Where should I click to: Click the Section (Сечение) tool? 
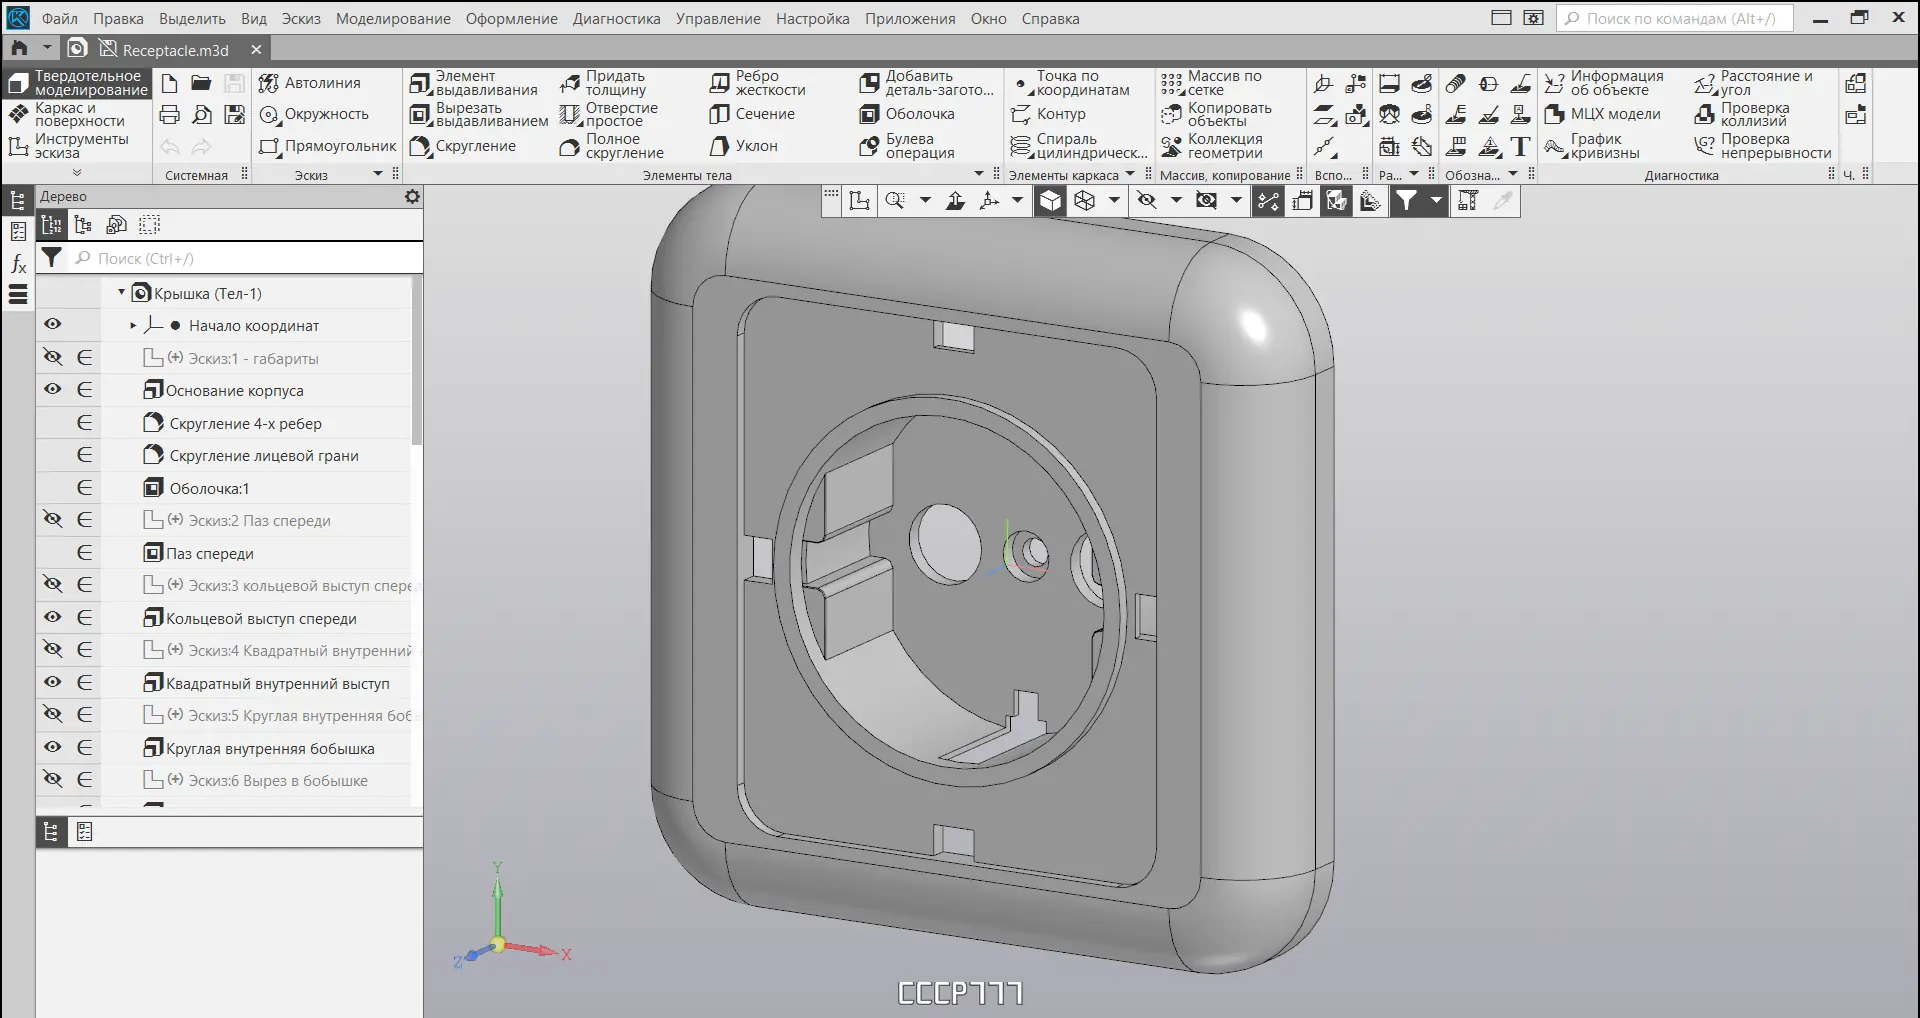click(752, 114)
